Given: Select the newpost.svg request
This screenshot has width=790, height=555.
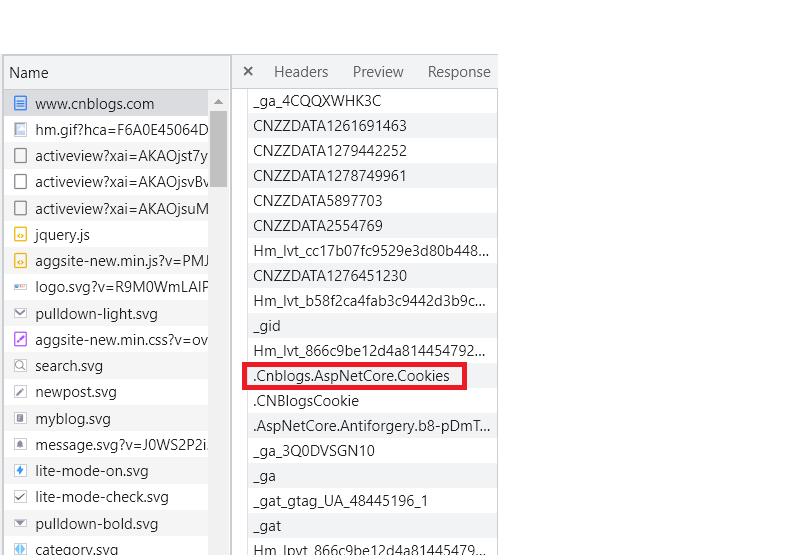Looking at the screenshot, I should (106, 392).
